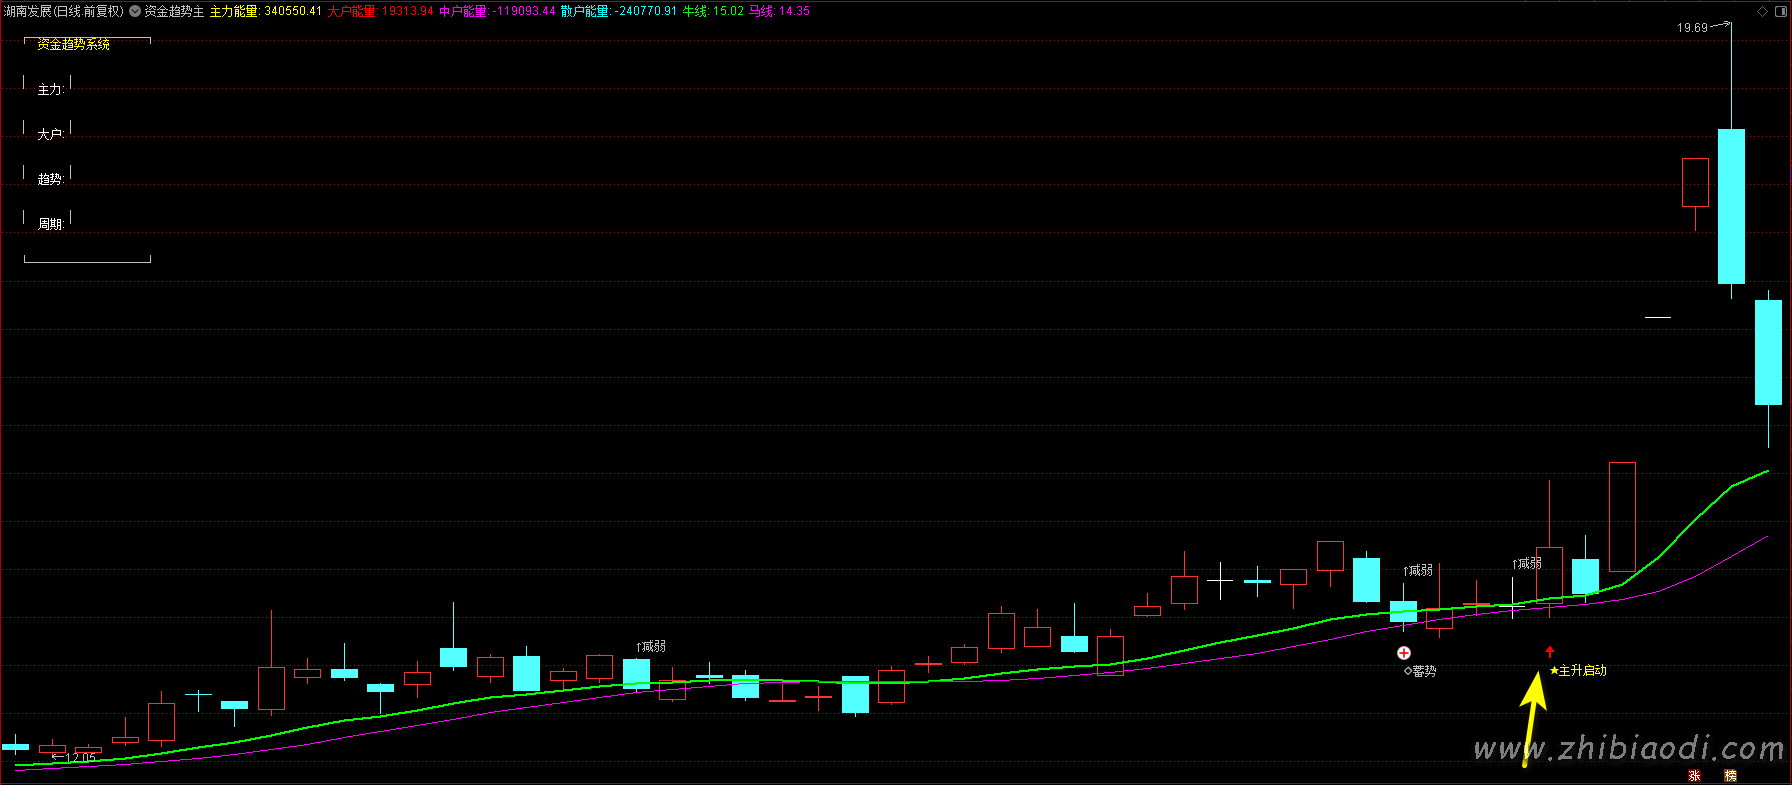This screenshot has width=1792, height=785.
Task: Toggle the side panel icon at top right
Action: (x=1779, y=12)
